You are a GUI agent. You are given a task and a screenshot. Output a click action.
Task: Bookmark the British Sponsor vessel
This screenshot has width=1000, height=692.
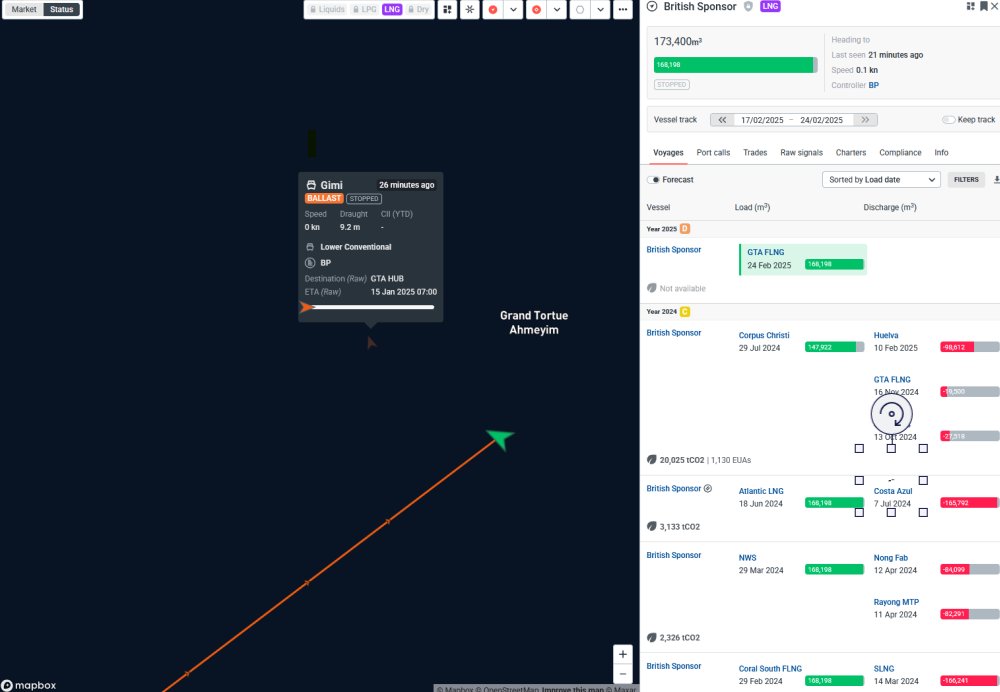983,6
